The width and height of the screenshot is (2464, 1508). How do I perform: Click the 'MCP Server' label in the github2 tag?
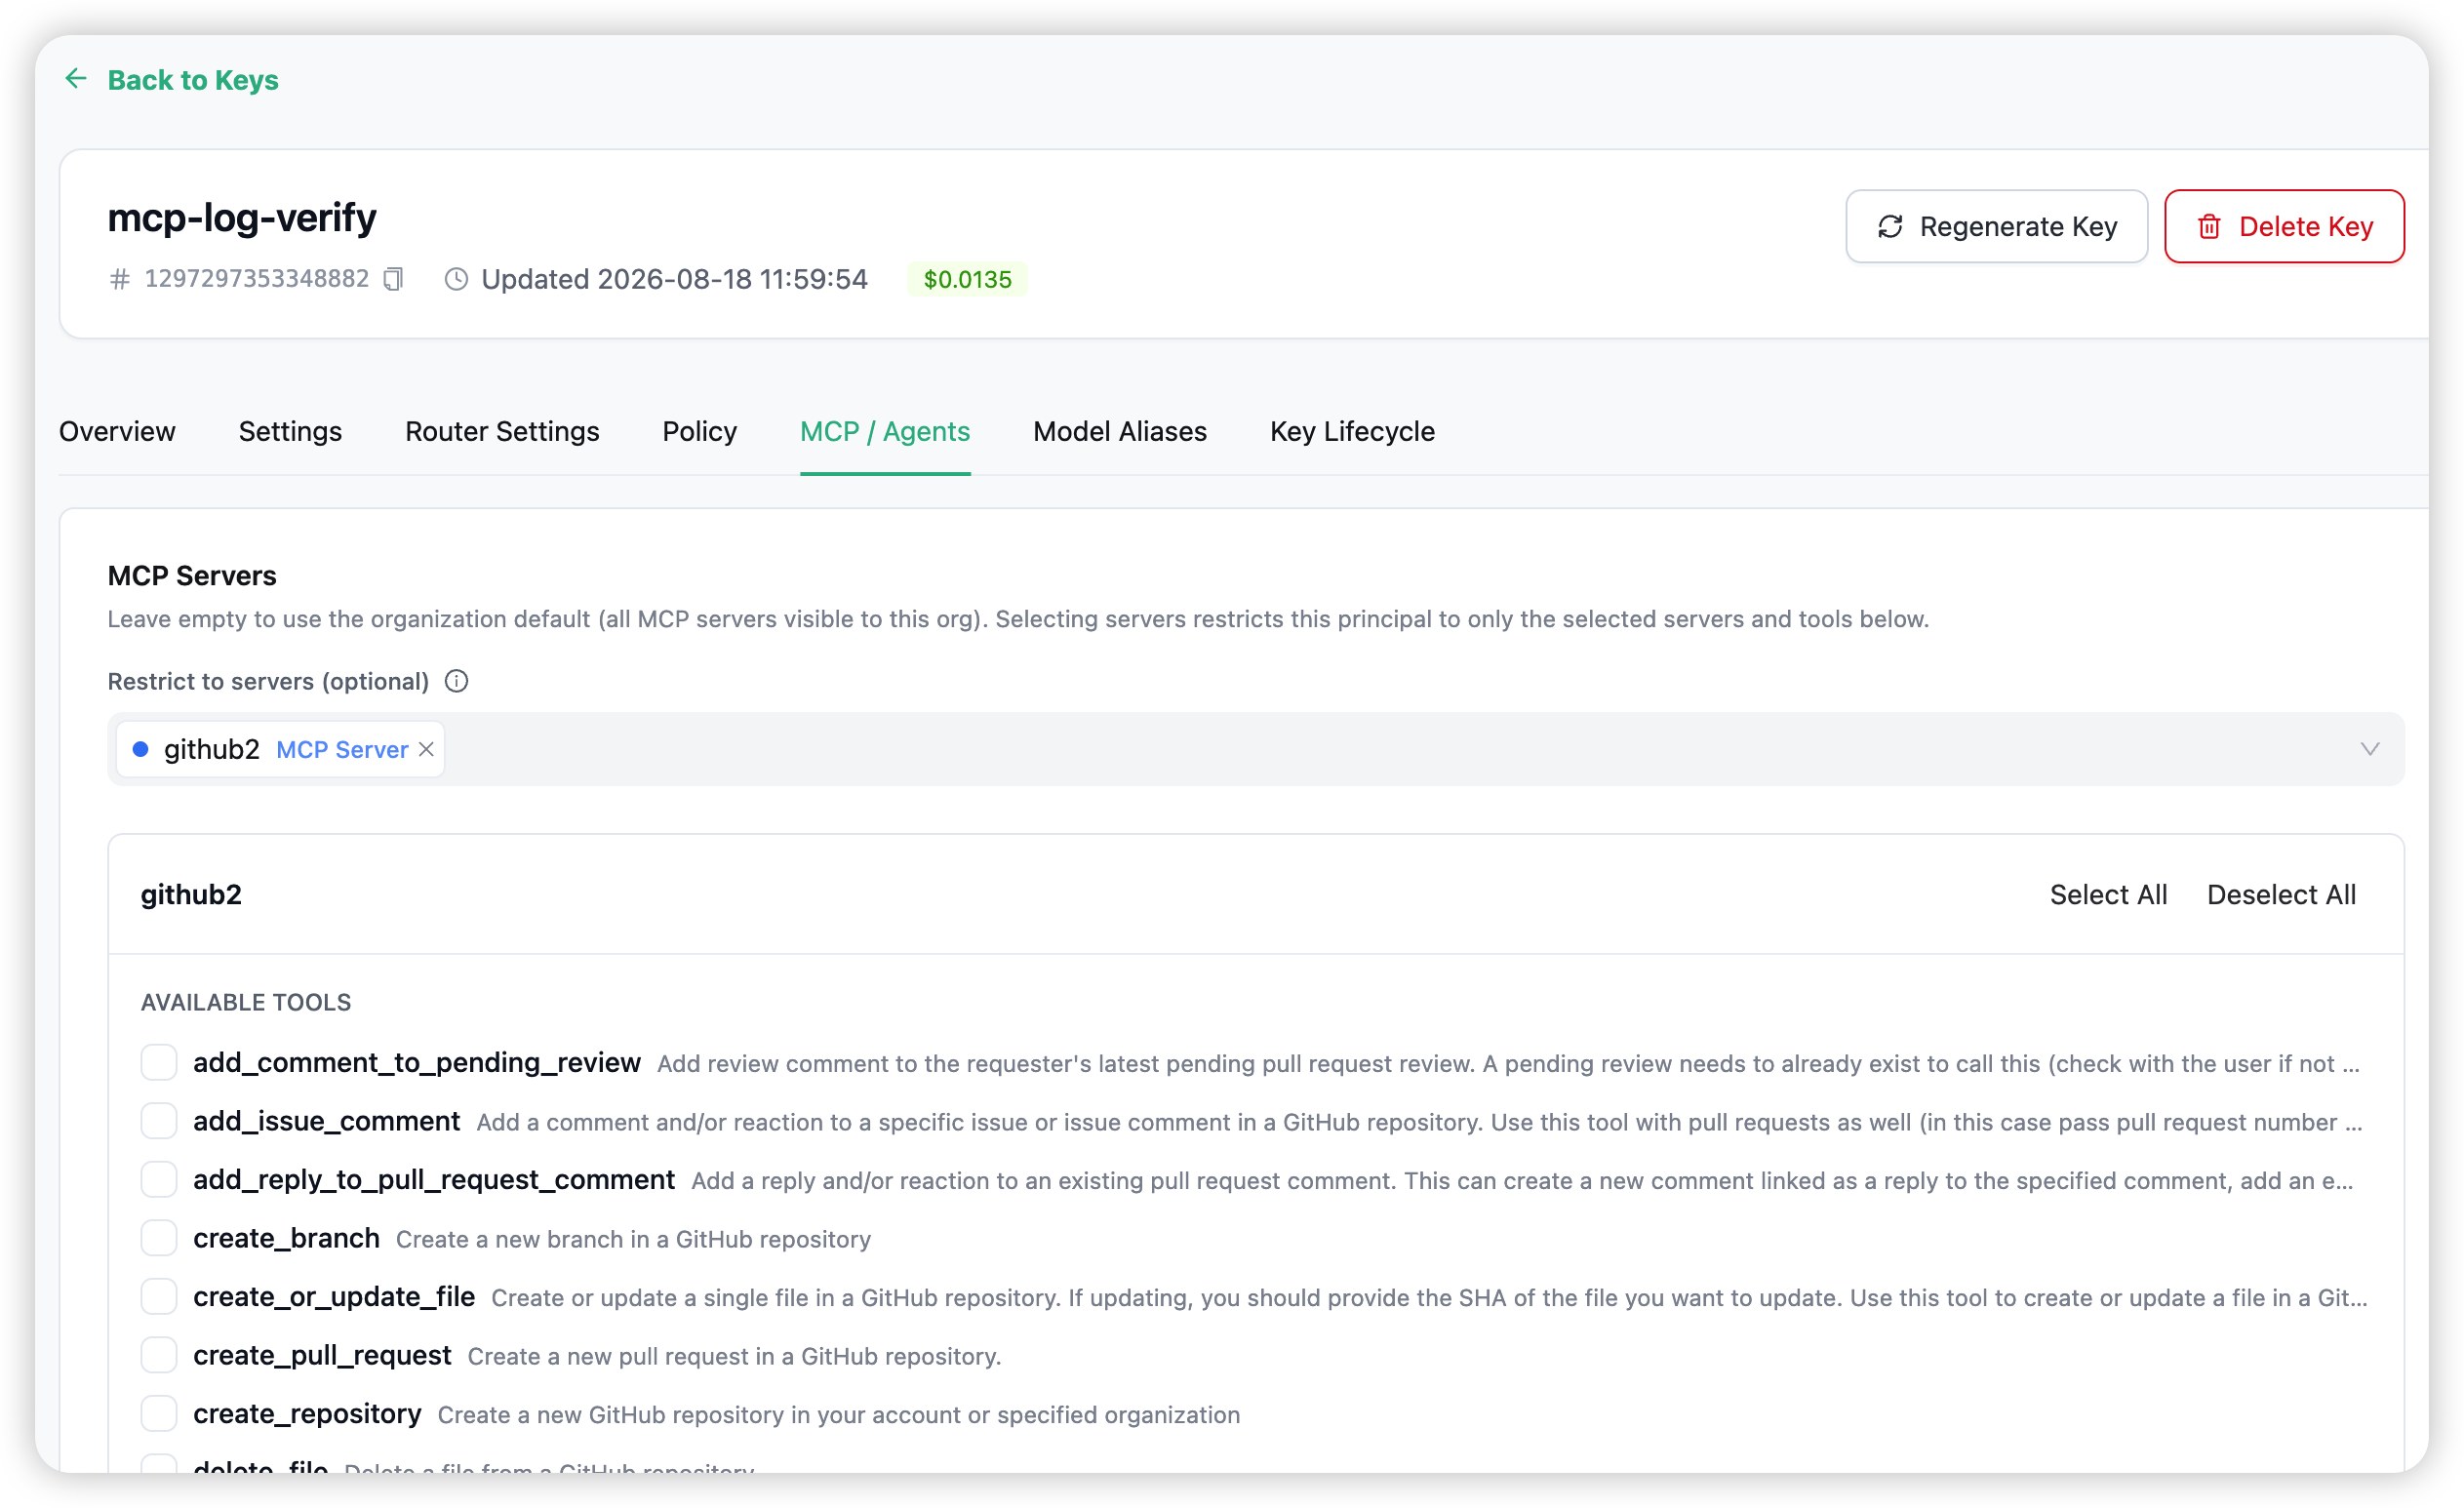tap(342, 749)
